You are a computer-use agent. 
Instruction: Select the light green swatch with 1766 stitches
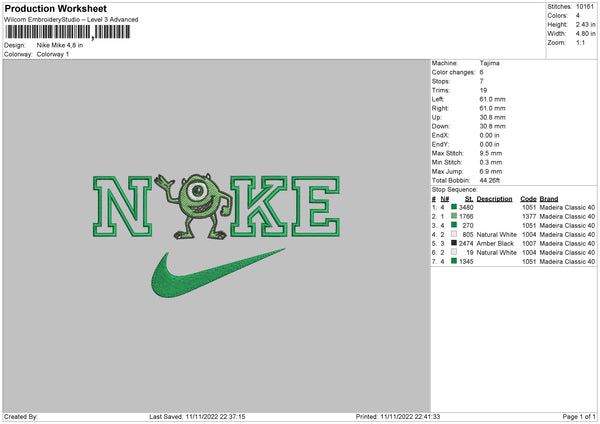tap(454, 216)
